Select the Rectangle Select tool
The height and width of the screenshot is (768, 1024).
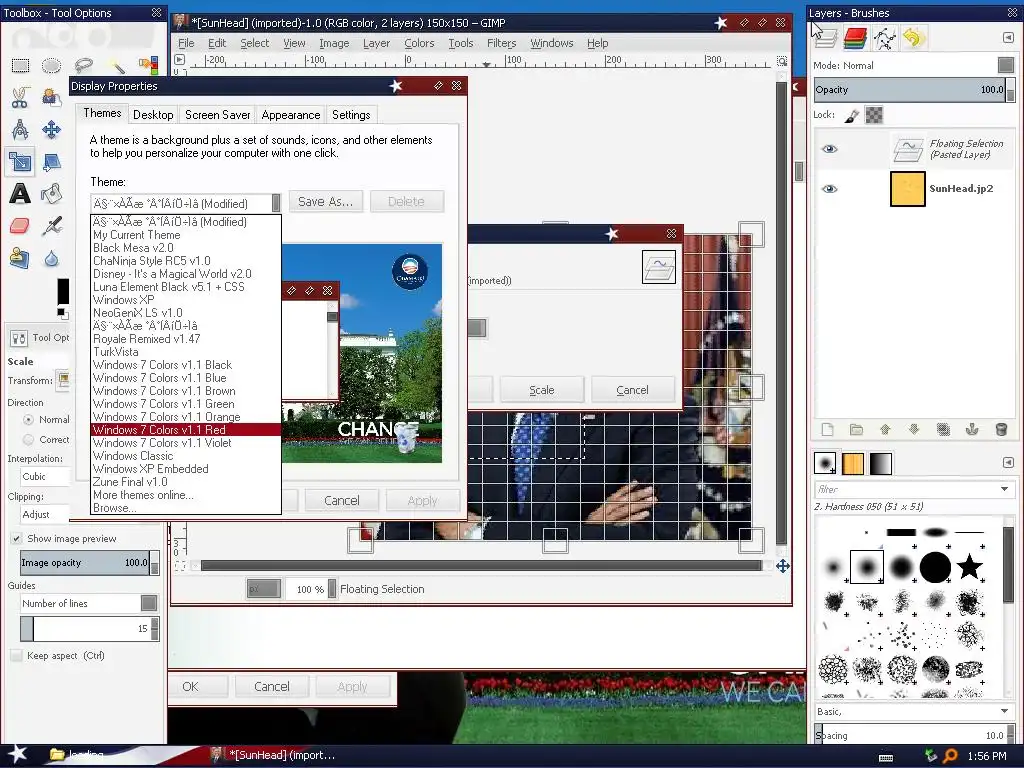pos(20,65)
